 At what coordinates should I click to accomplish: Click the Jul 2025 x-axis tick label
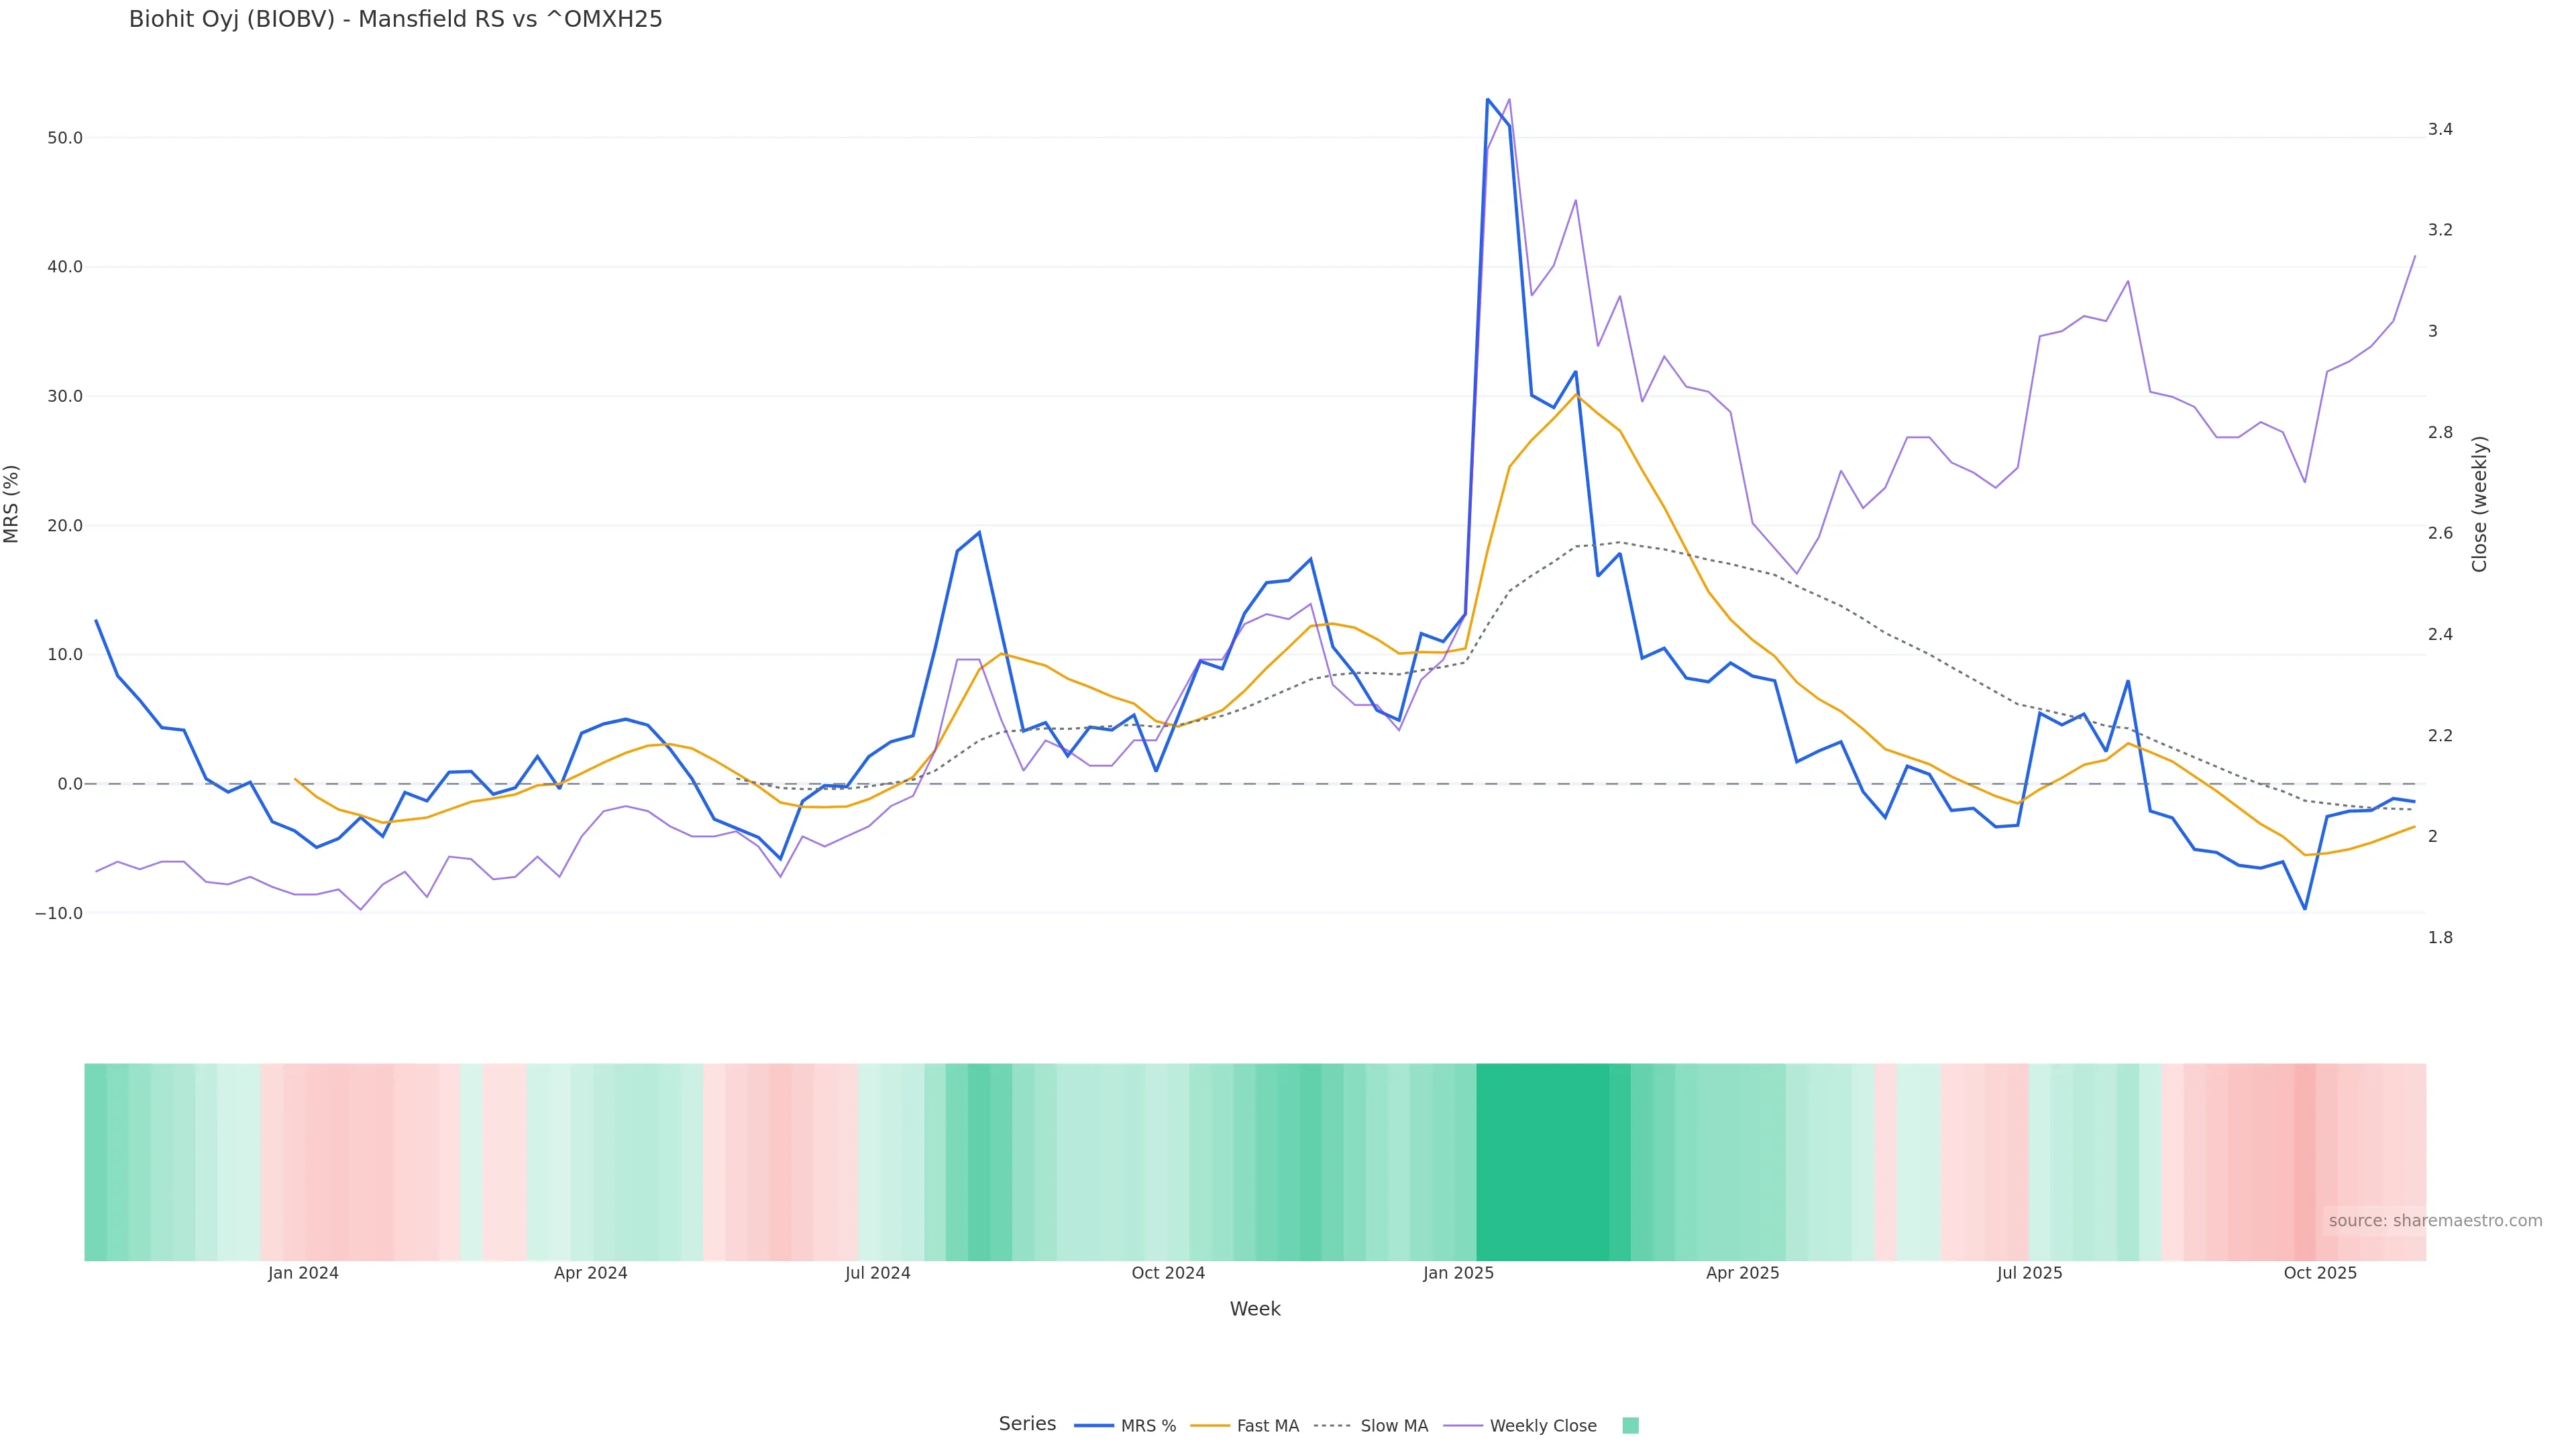tap(2029, 1273)
